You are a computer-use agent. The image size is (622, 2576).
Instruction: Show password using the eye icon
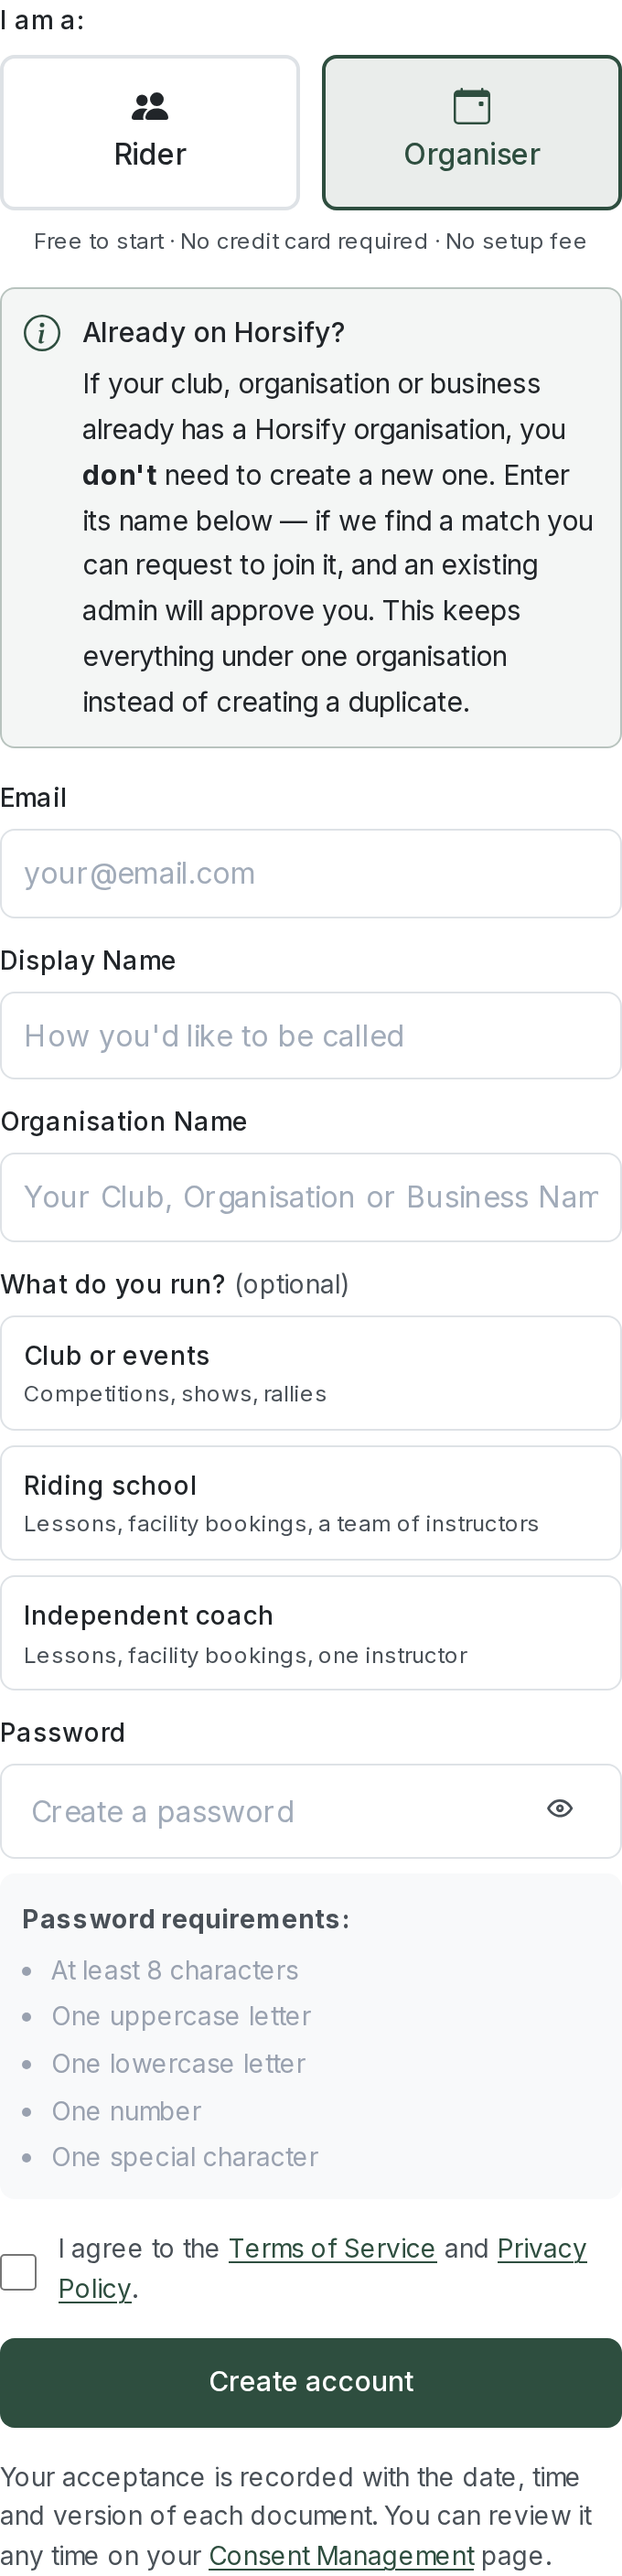tap(560, 1809)
